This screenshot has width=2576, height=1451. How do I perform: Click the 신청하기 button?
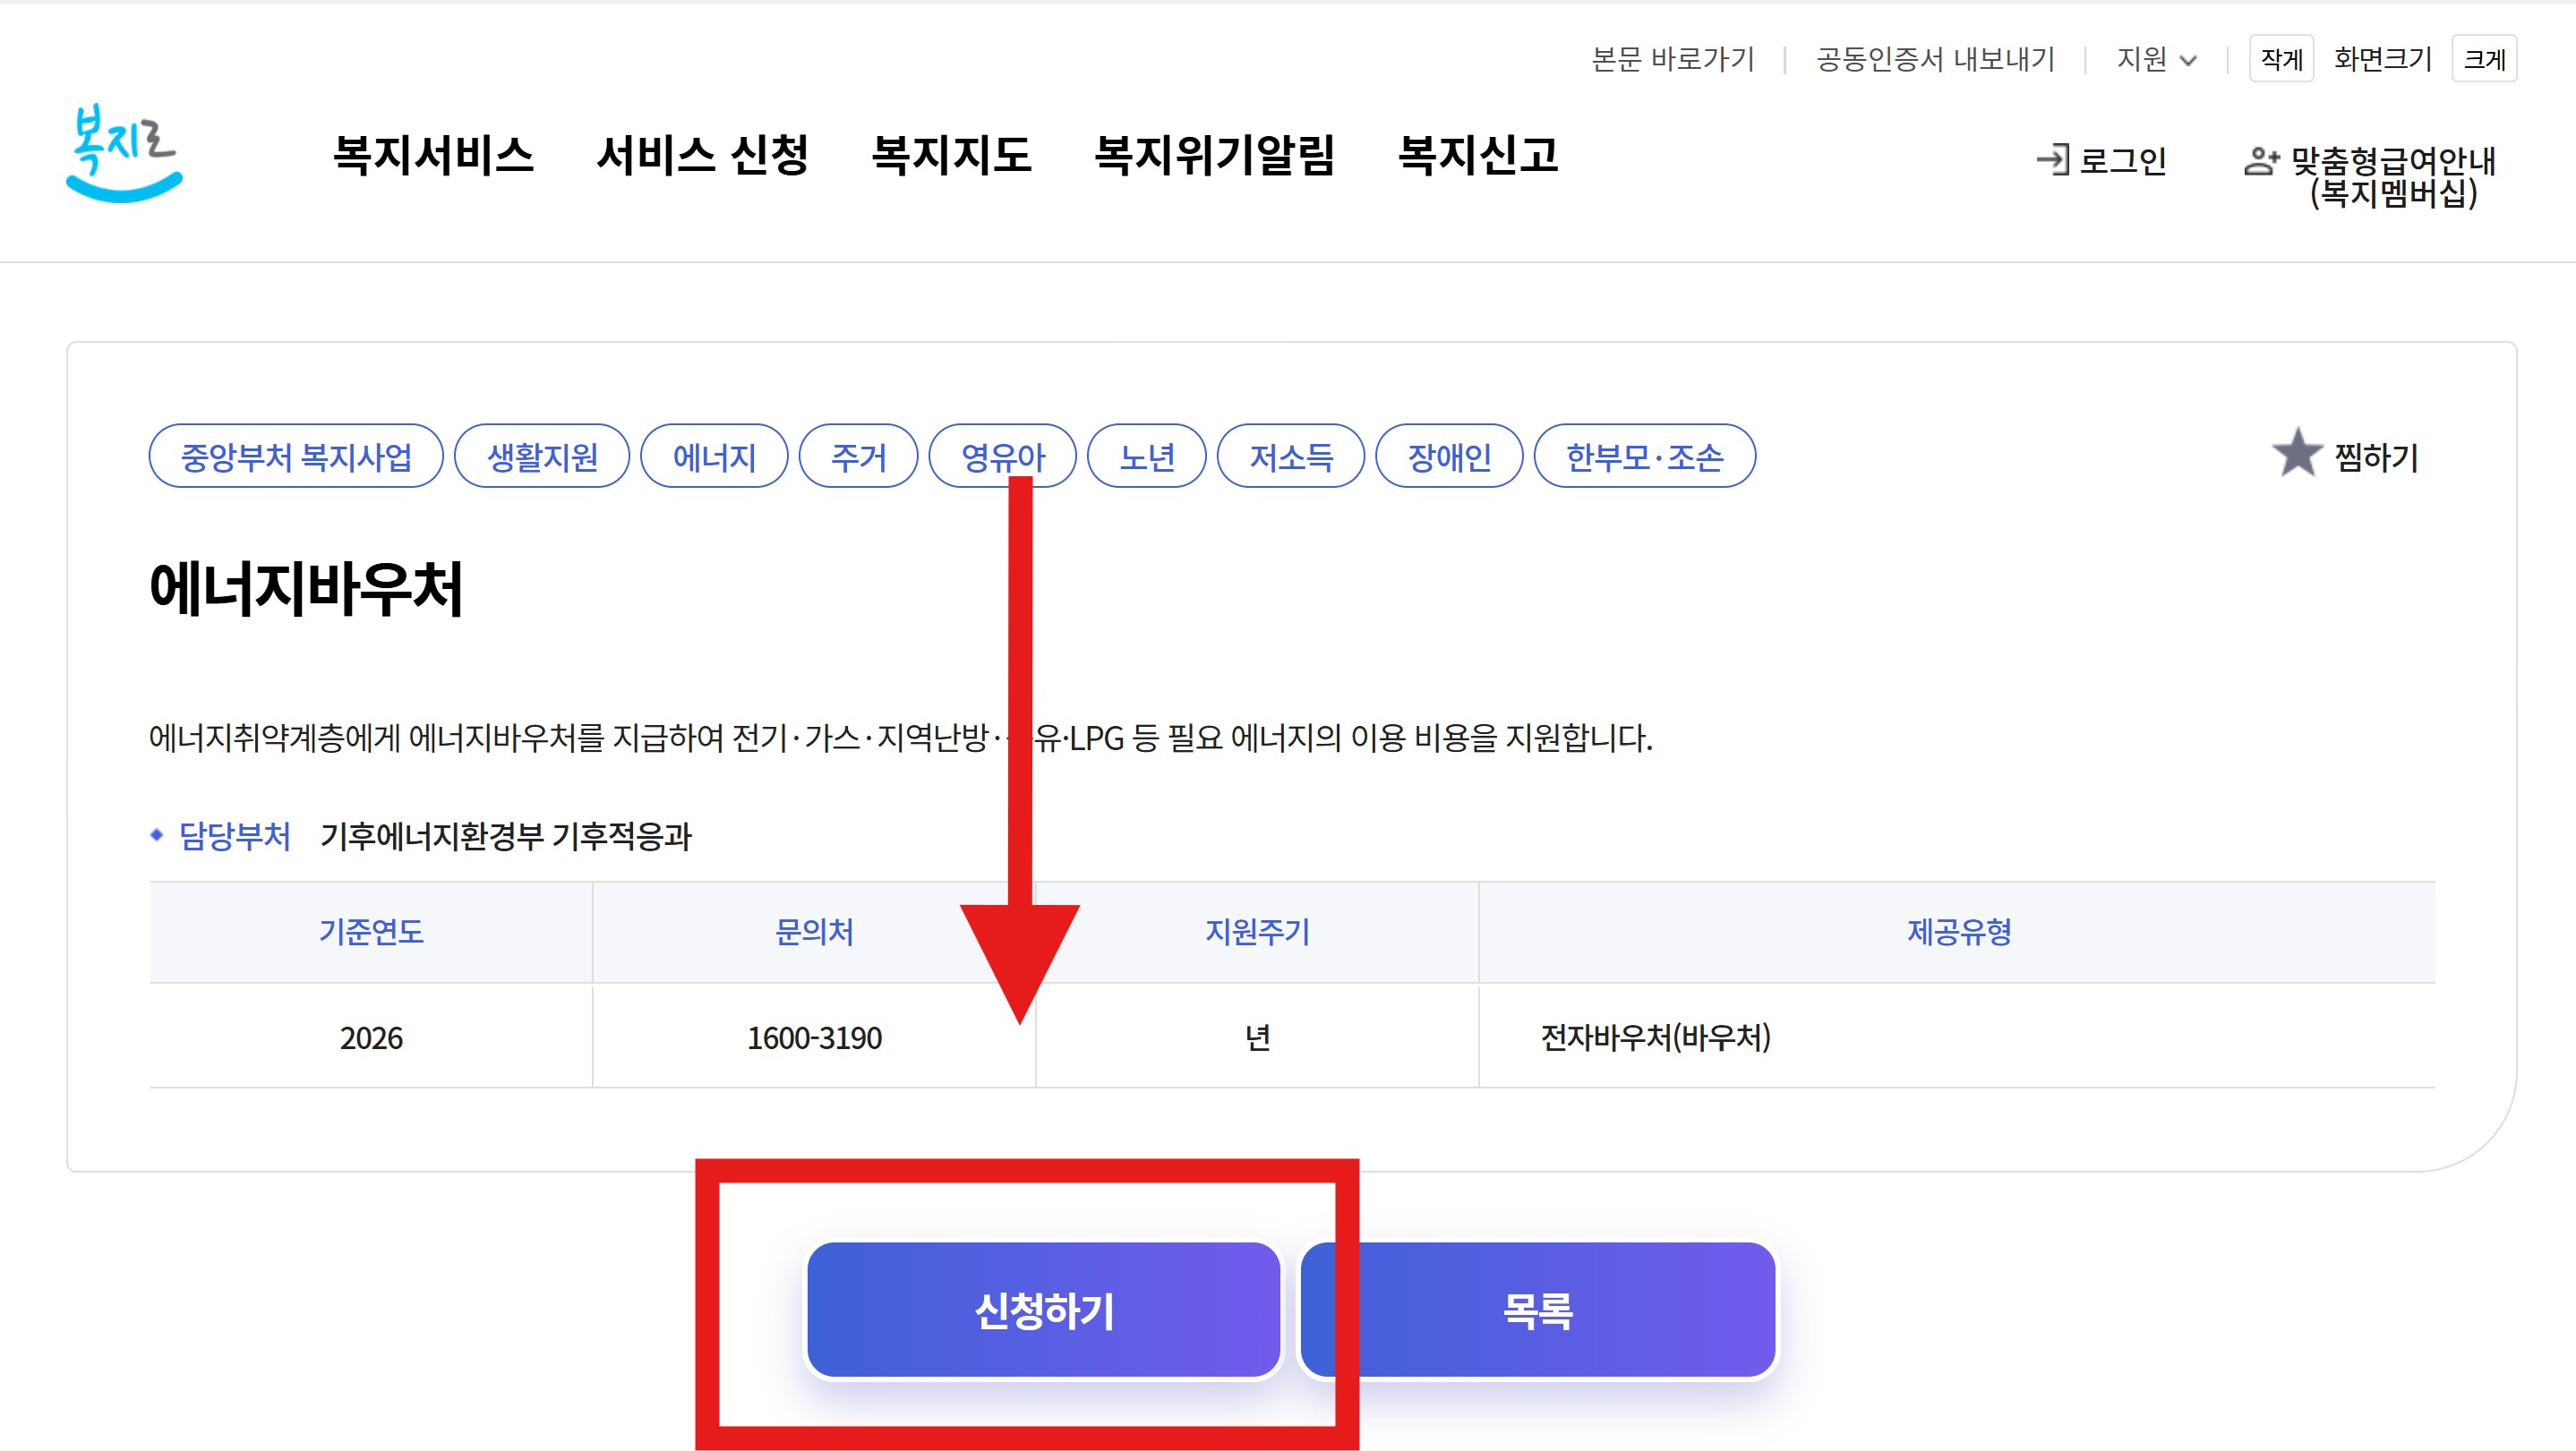click(x=1043, y=1309)
